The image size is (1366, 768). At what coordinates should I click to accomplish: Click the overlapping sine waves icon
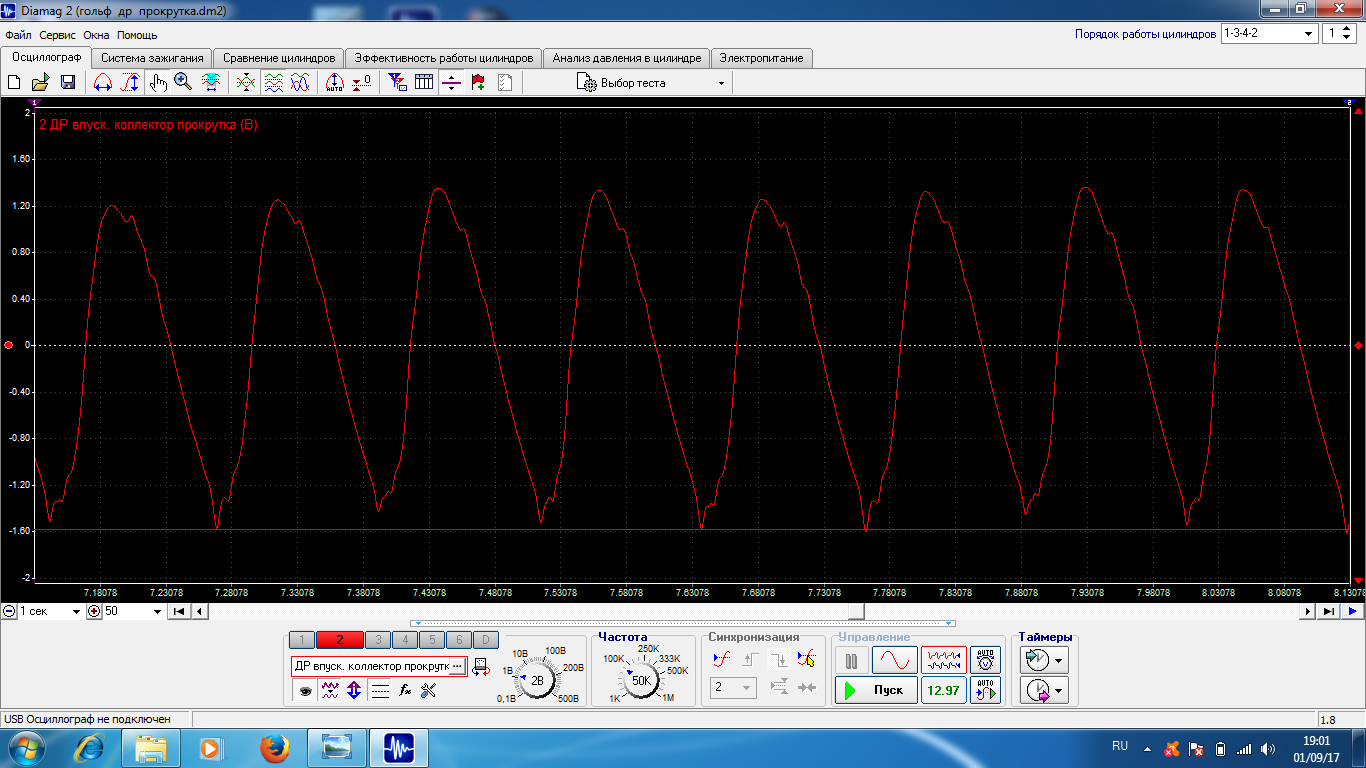pyautogui.click(x=300, y=83)
